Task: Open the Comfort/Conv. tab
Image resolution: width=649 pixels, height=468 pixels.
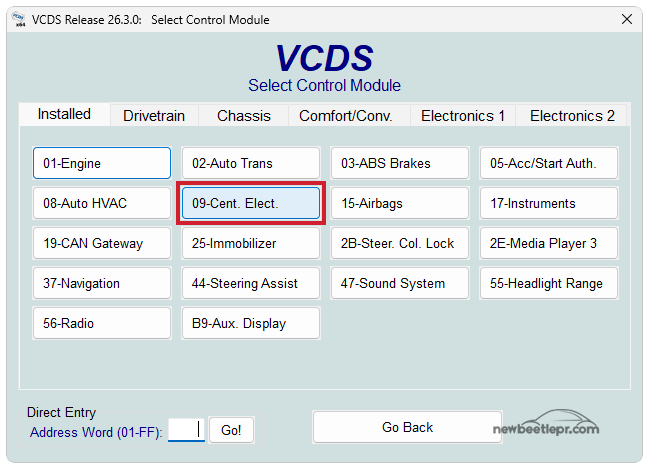Action: click(345, 116)
